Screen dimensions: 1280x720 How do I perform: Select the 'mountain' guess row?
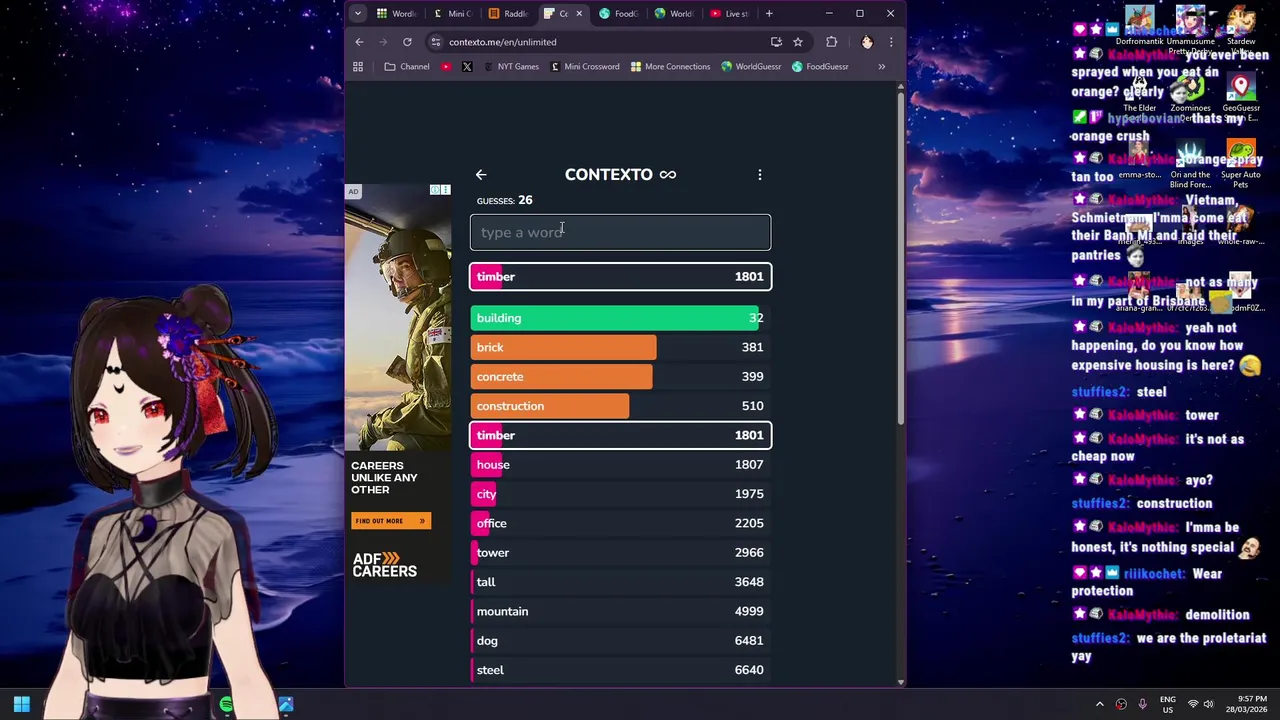tap(620, 611)
